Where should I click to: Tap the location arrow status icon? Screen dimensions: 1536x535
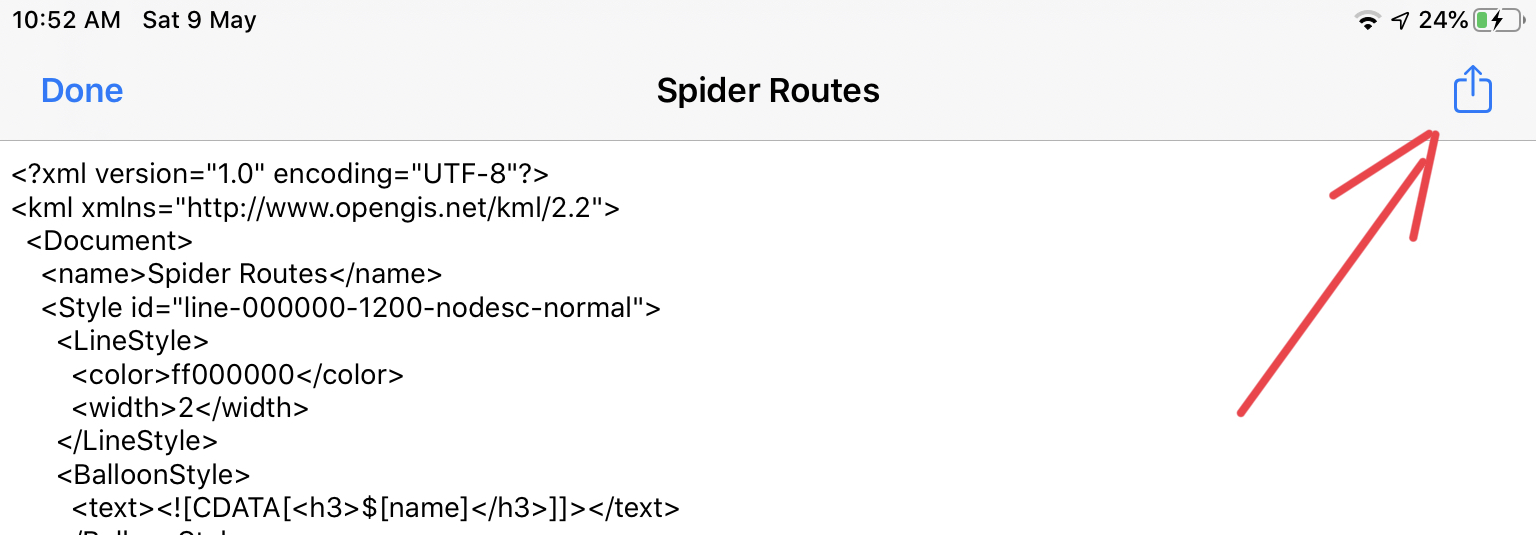(1400, 21)
